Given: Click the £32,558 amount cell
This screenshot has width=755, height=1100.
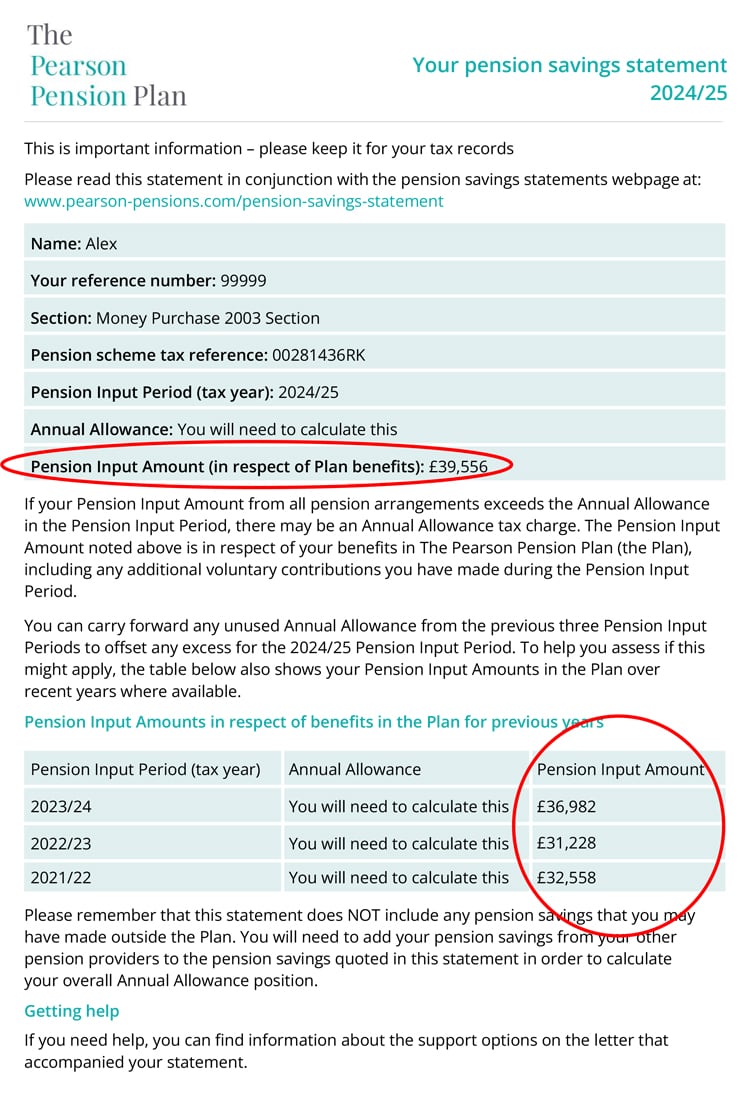Looking at the screenshot, I should click(566, 878).
